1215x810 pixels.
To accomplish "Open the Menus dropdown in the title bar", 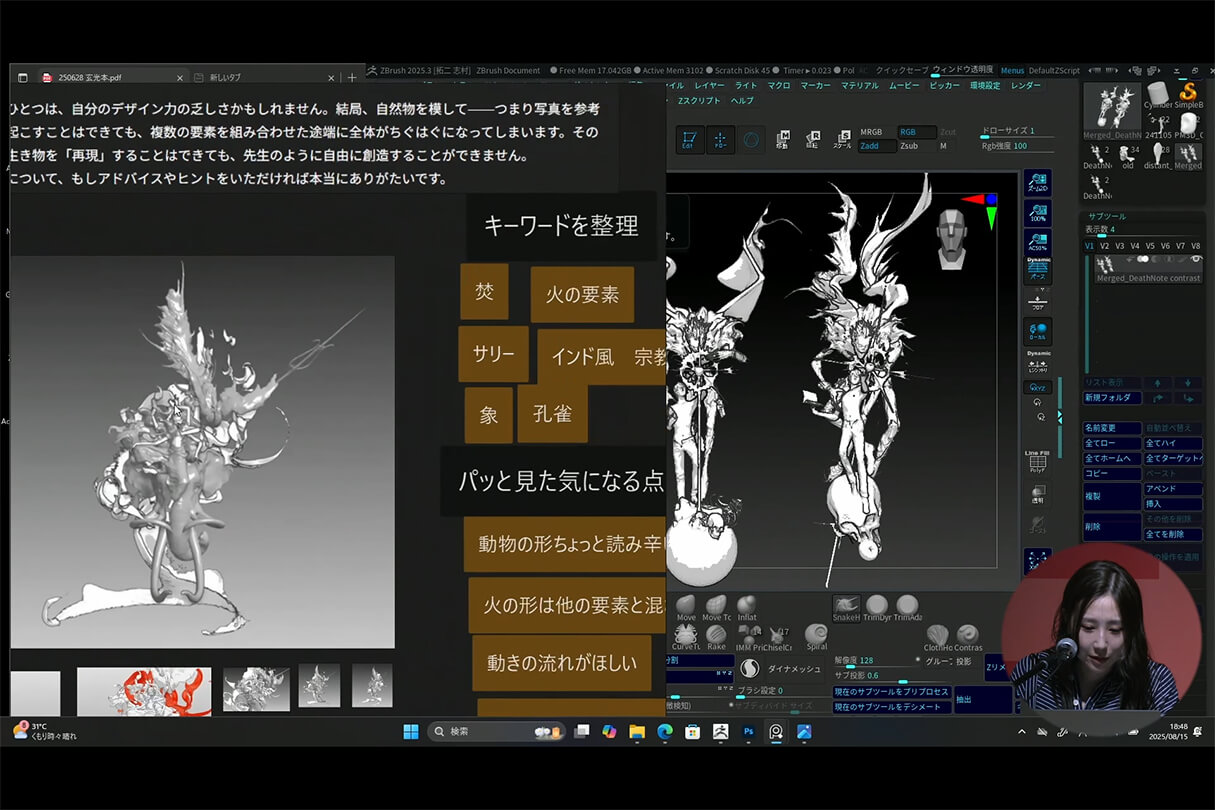I will pos(1011,70).
